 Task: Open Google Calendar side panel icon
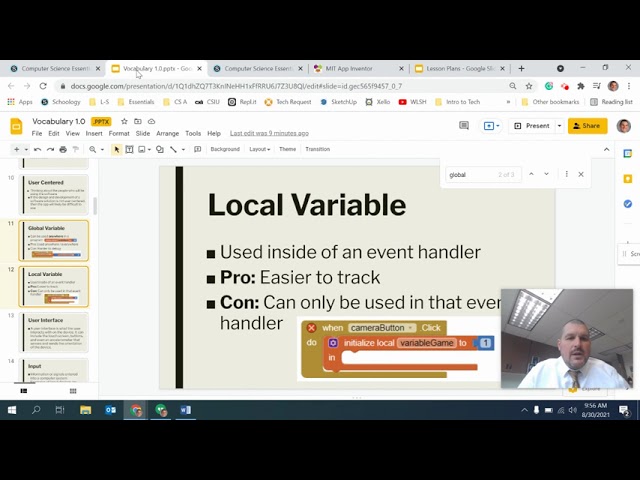tap(628, 154)
